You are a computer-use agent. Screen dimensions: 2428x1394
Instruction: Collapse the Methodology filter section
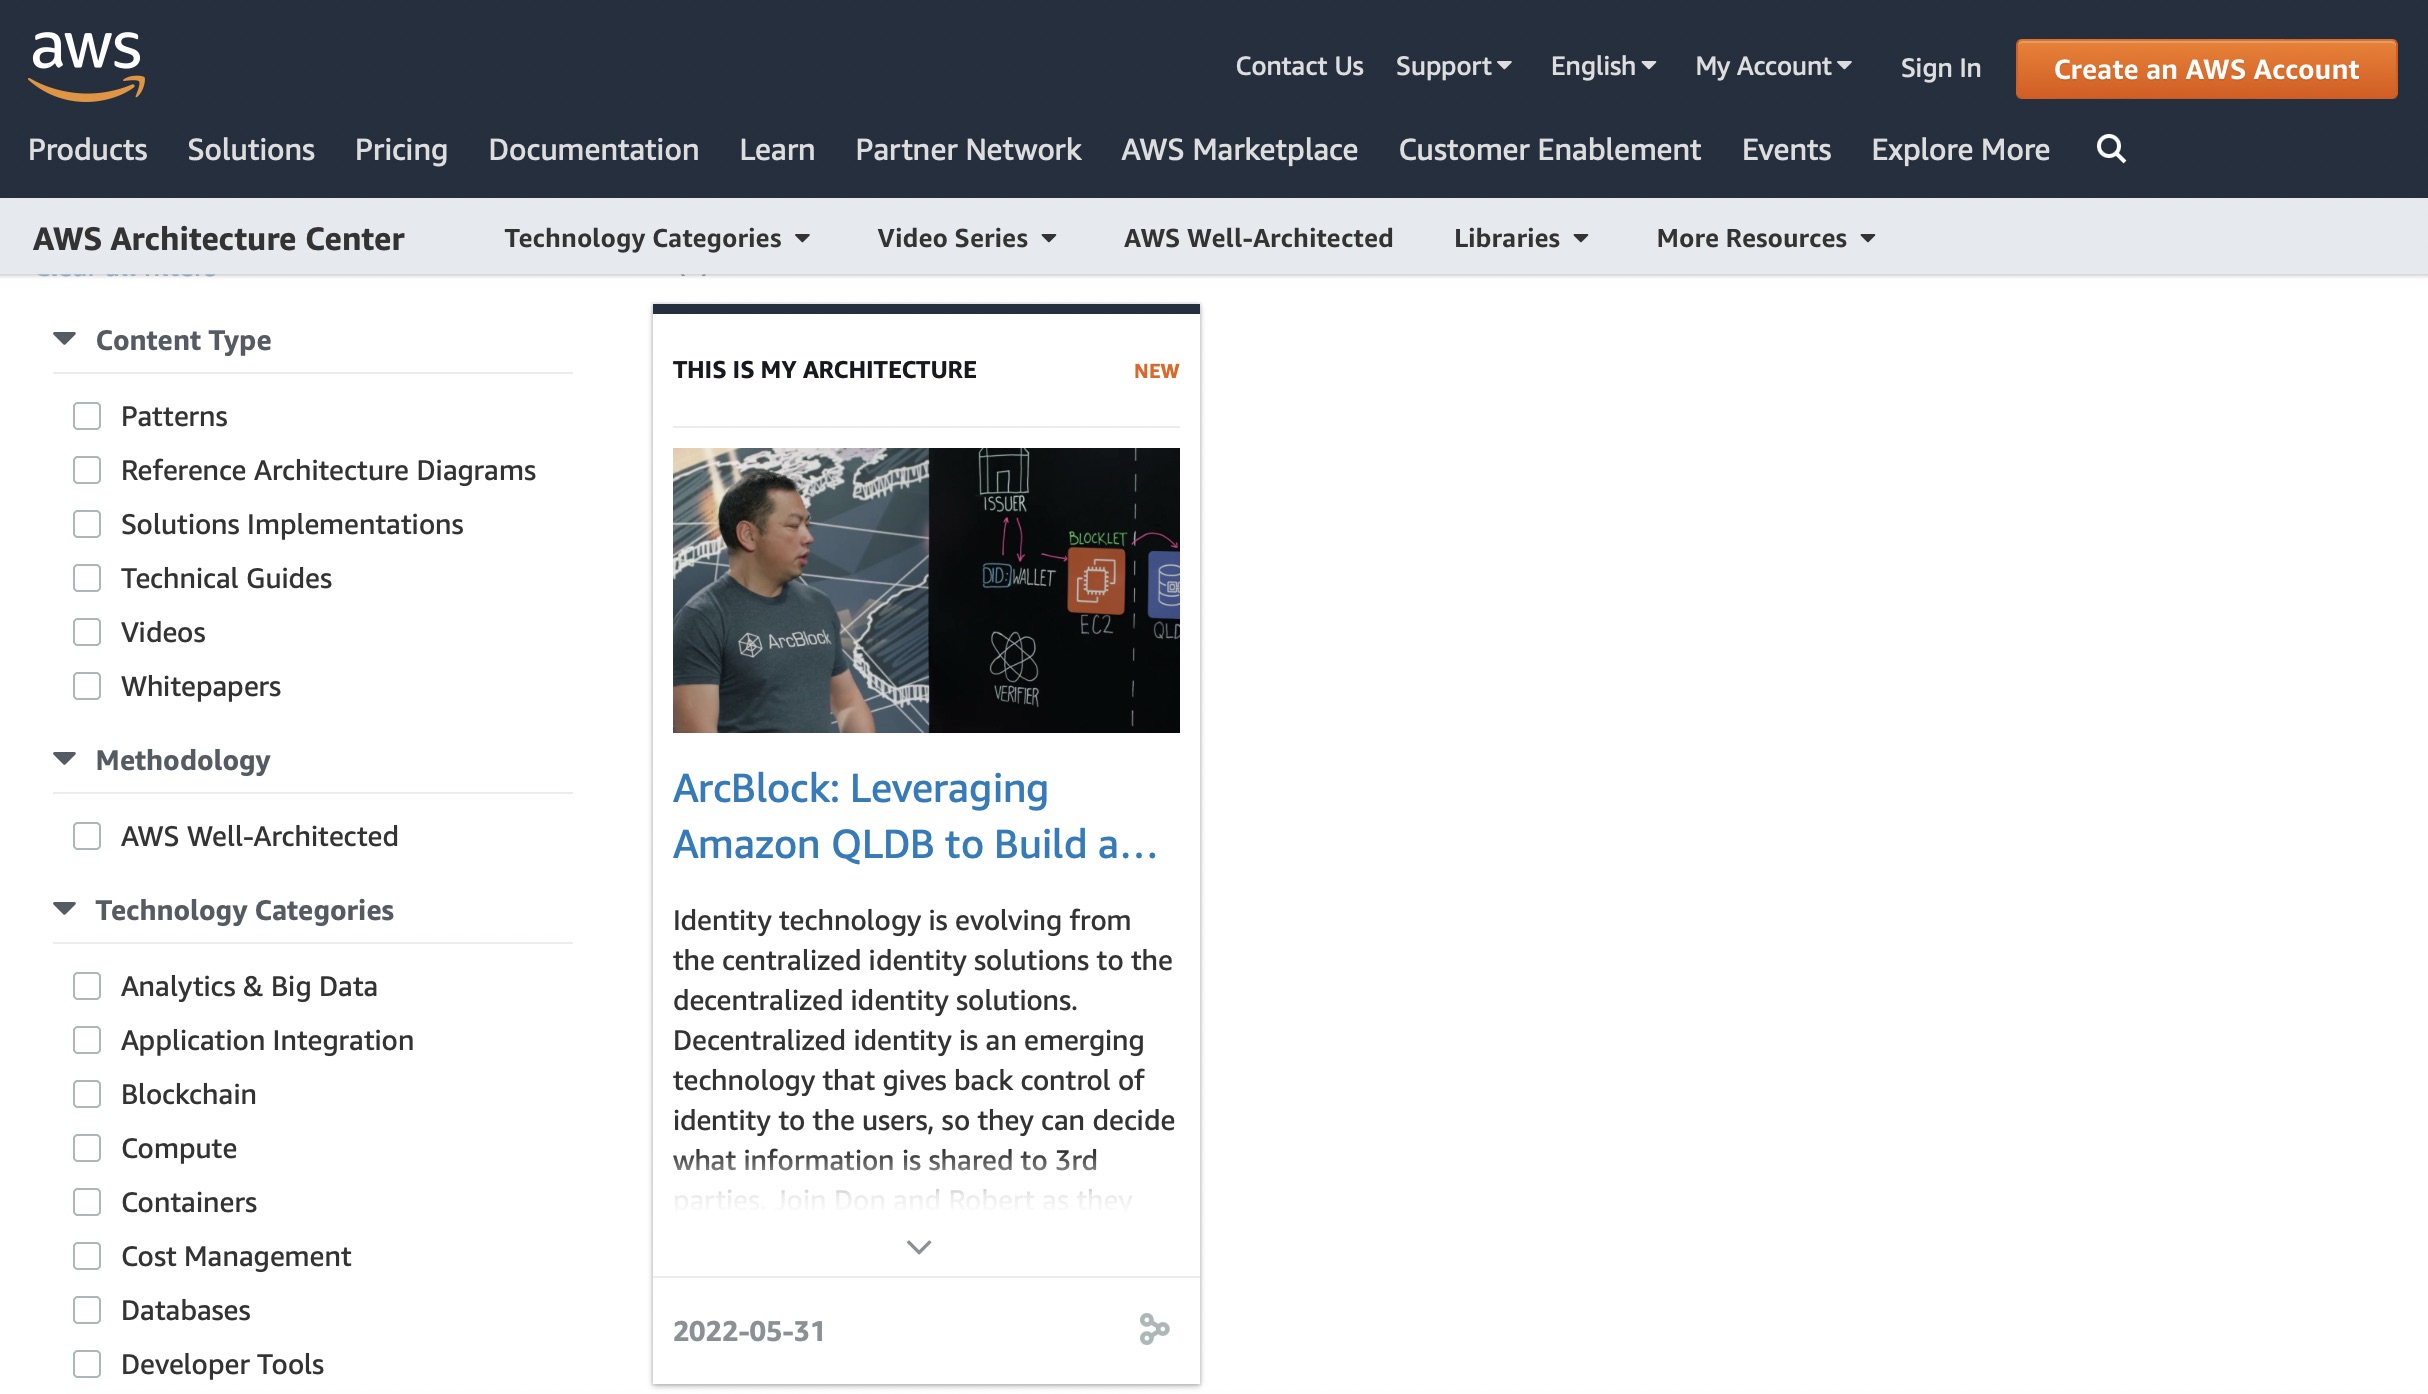(x=65, y=760)
